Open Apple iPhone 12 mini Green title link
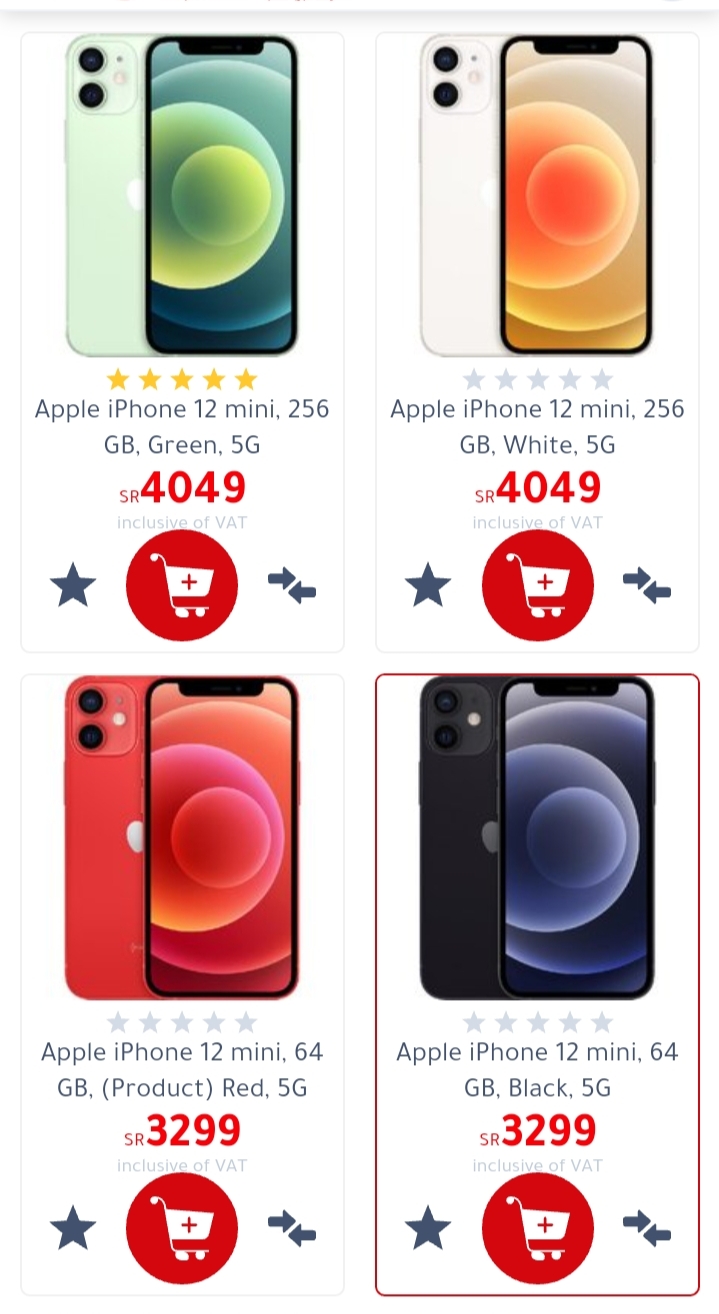The image size is (719, 1314). click(x=182, y=427)
